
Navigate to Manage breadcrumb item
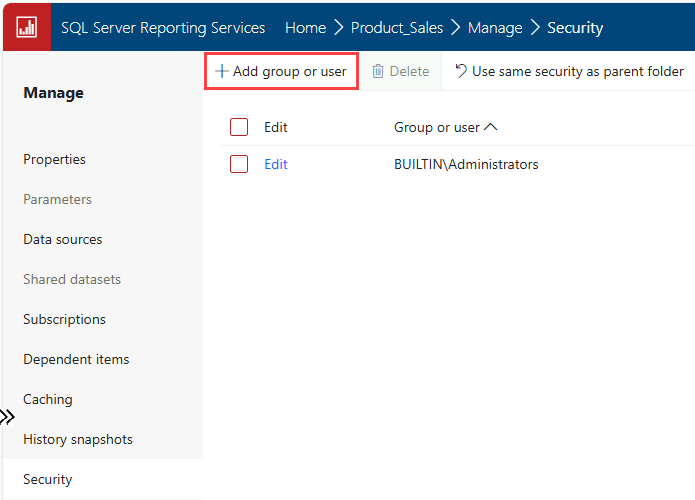(495, 28)
